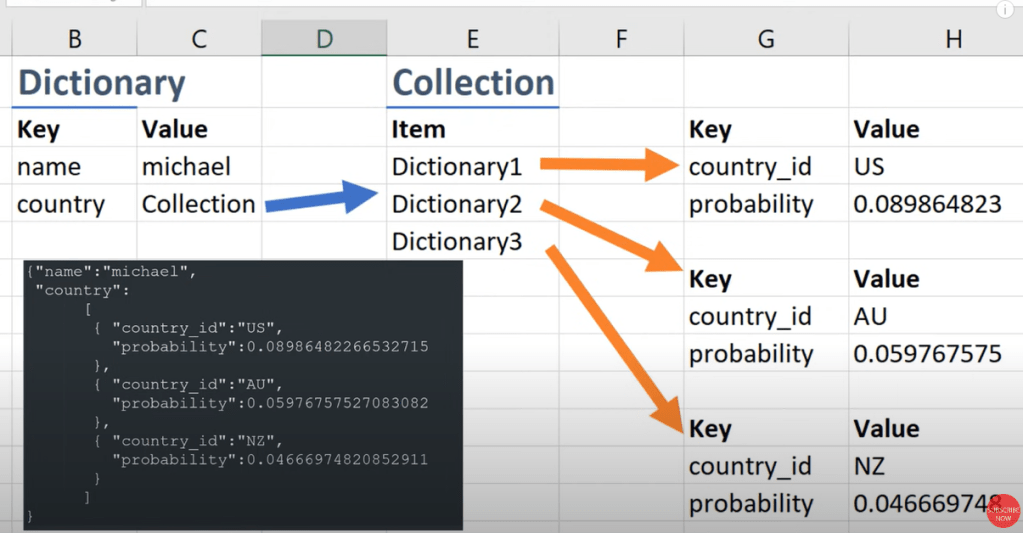Click the Collection heading cell
1023x533 pixels.
[x=473, y=83]
